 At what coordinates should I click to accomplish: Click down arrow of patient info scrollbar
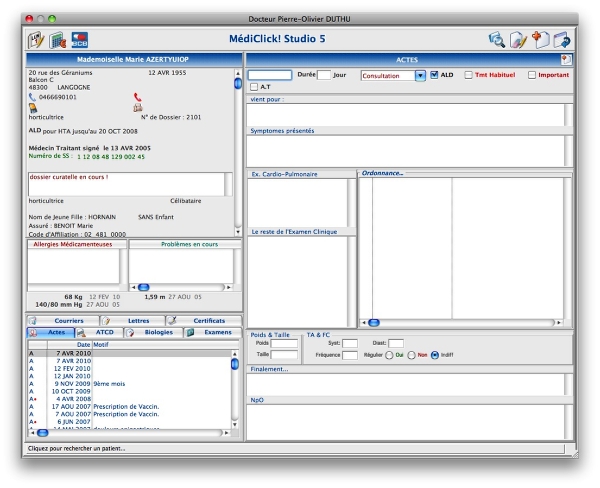(x=238, y=232)
